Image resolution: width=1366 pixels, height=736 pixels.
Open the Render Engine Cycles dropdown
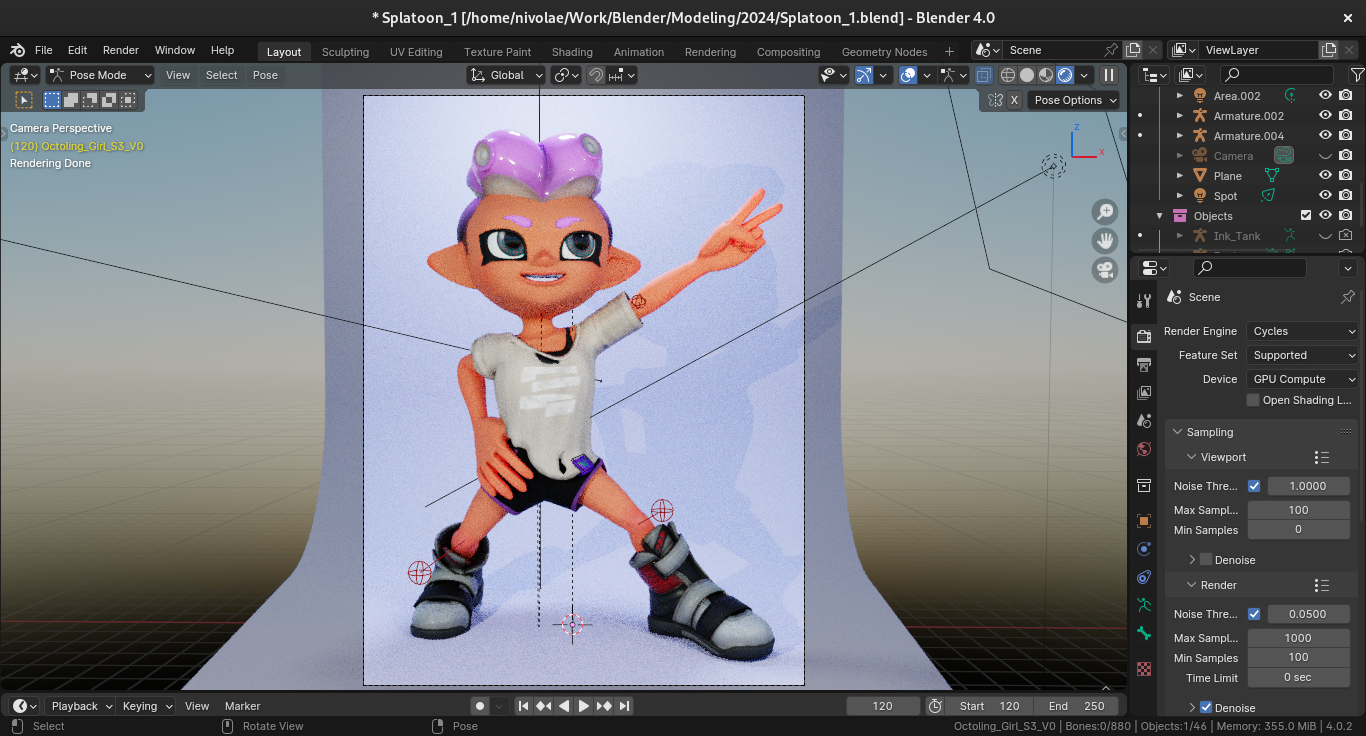coord(1303,331)
